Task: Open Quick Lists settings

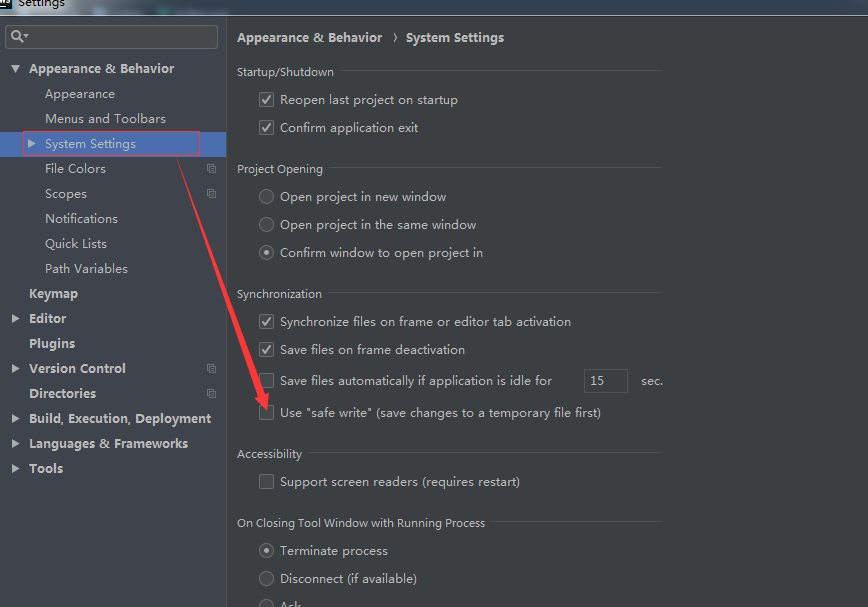Action: [x=76, y=244]
